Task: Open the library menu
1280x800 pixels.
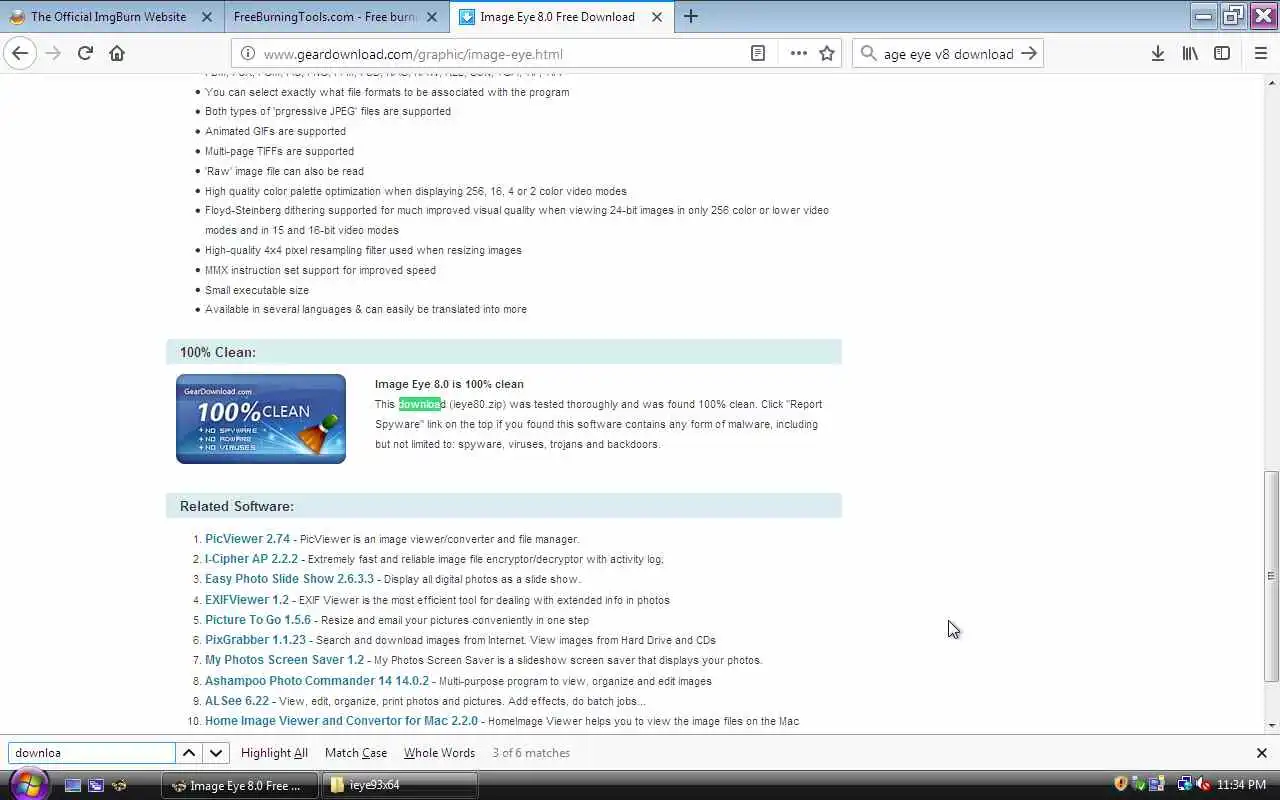Action: (x=1190, y=54)
